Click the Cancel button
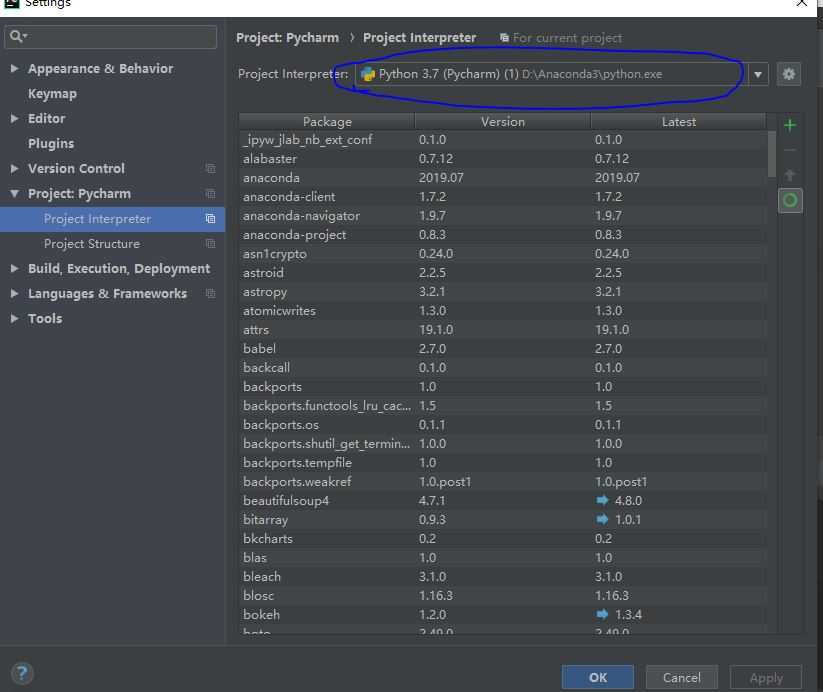This screenshot has width=823, height=692. 681,677
